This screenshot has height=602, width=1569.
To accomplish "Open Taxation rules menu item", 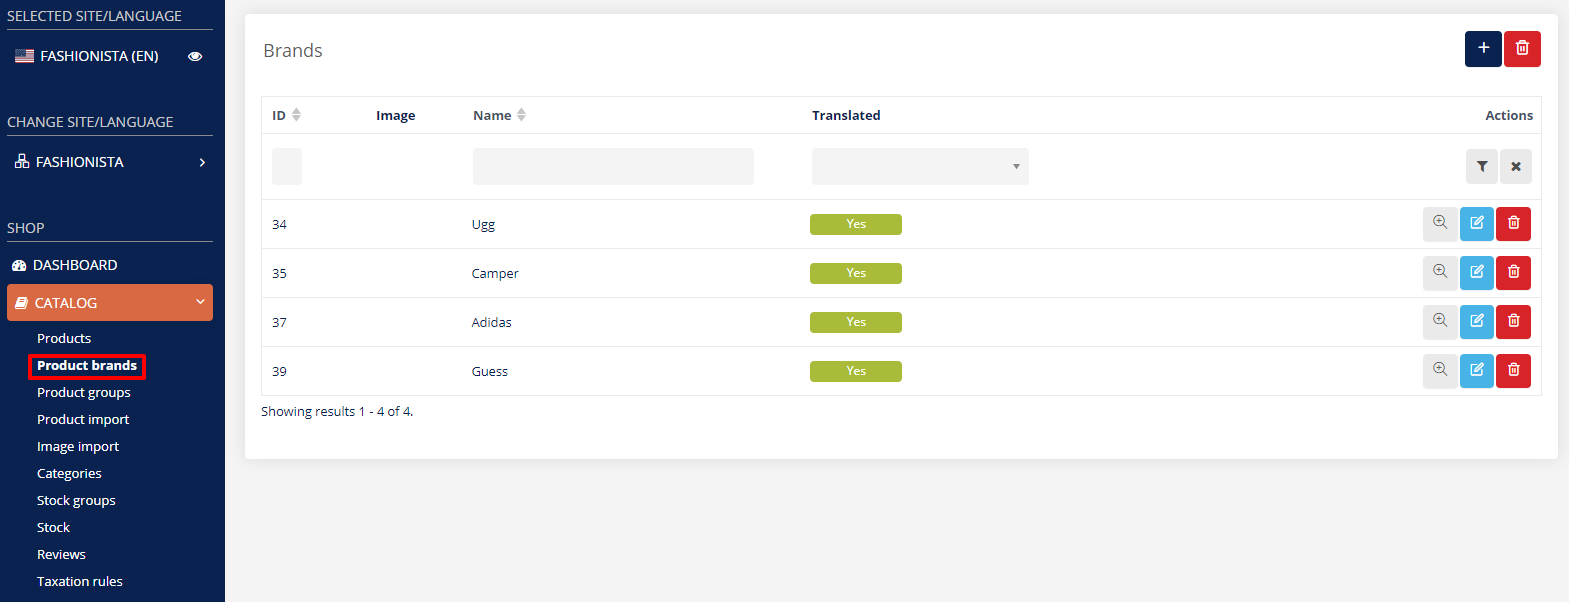I will pyautogui.click(x=80, y=581).
